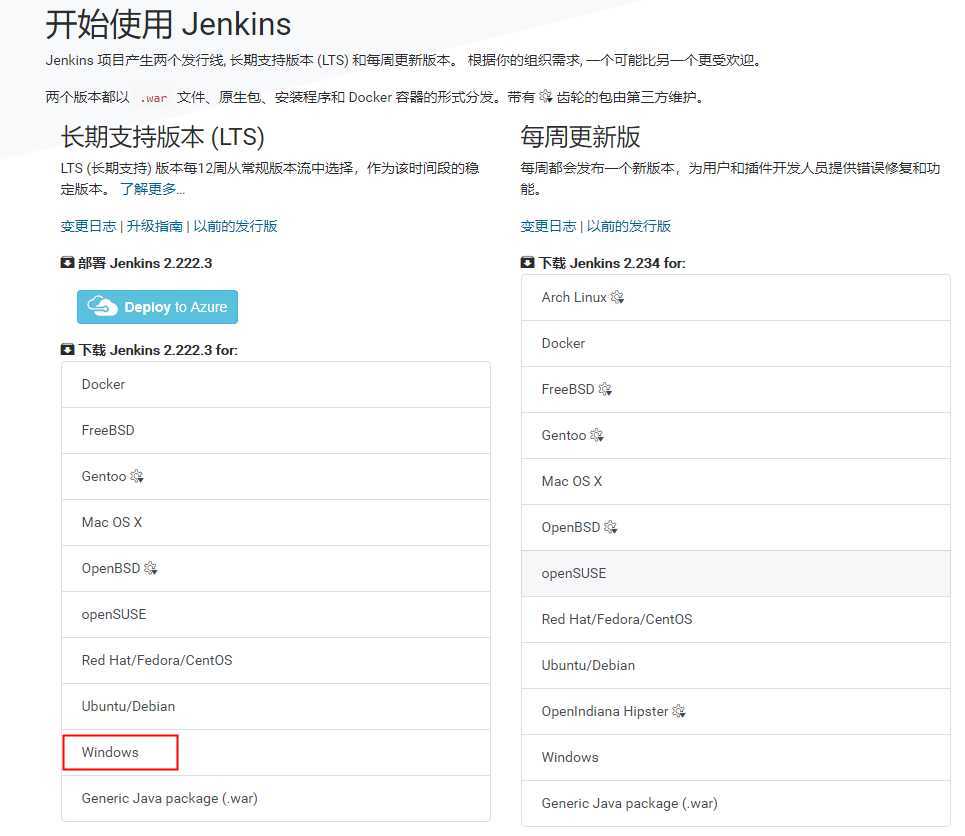Viewport: 965px width, 836px height.
Task: Select Arch Linux in the weekly 2.234 list
Action: [x=735, y=298]
